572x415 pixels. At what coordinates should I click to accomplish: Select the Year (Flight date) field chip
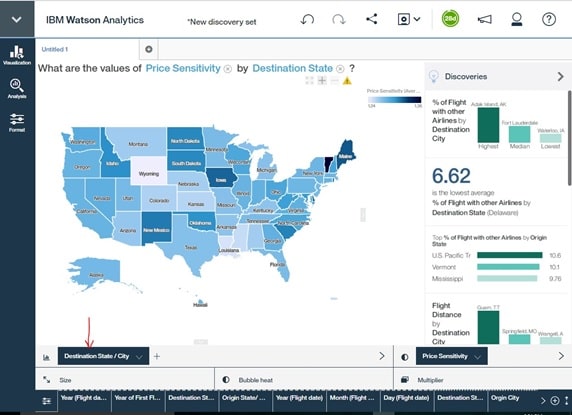click(299, 400)
